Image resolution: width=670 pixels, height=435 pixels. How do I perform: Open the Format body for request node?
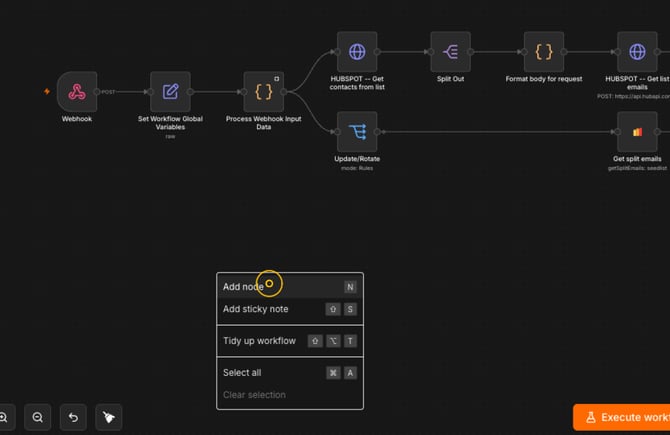tap(544, 52)
